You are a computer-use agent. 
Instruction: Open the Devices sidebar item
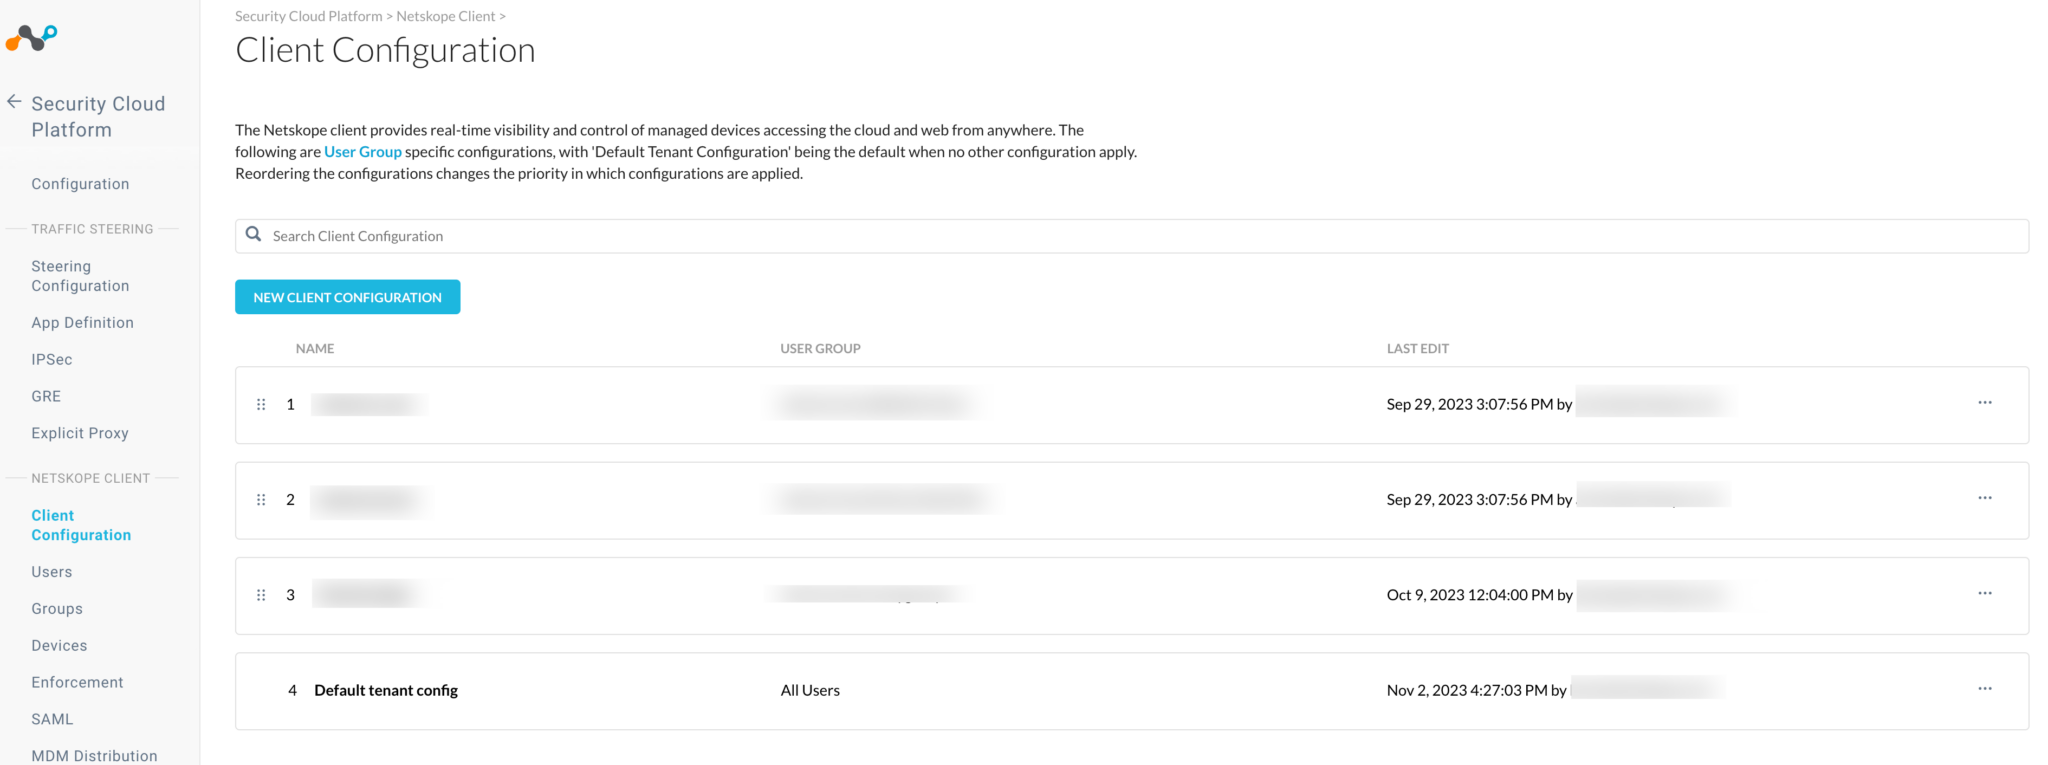coord(59,646)
